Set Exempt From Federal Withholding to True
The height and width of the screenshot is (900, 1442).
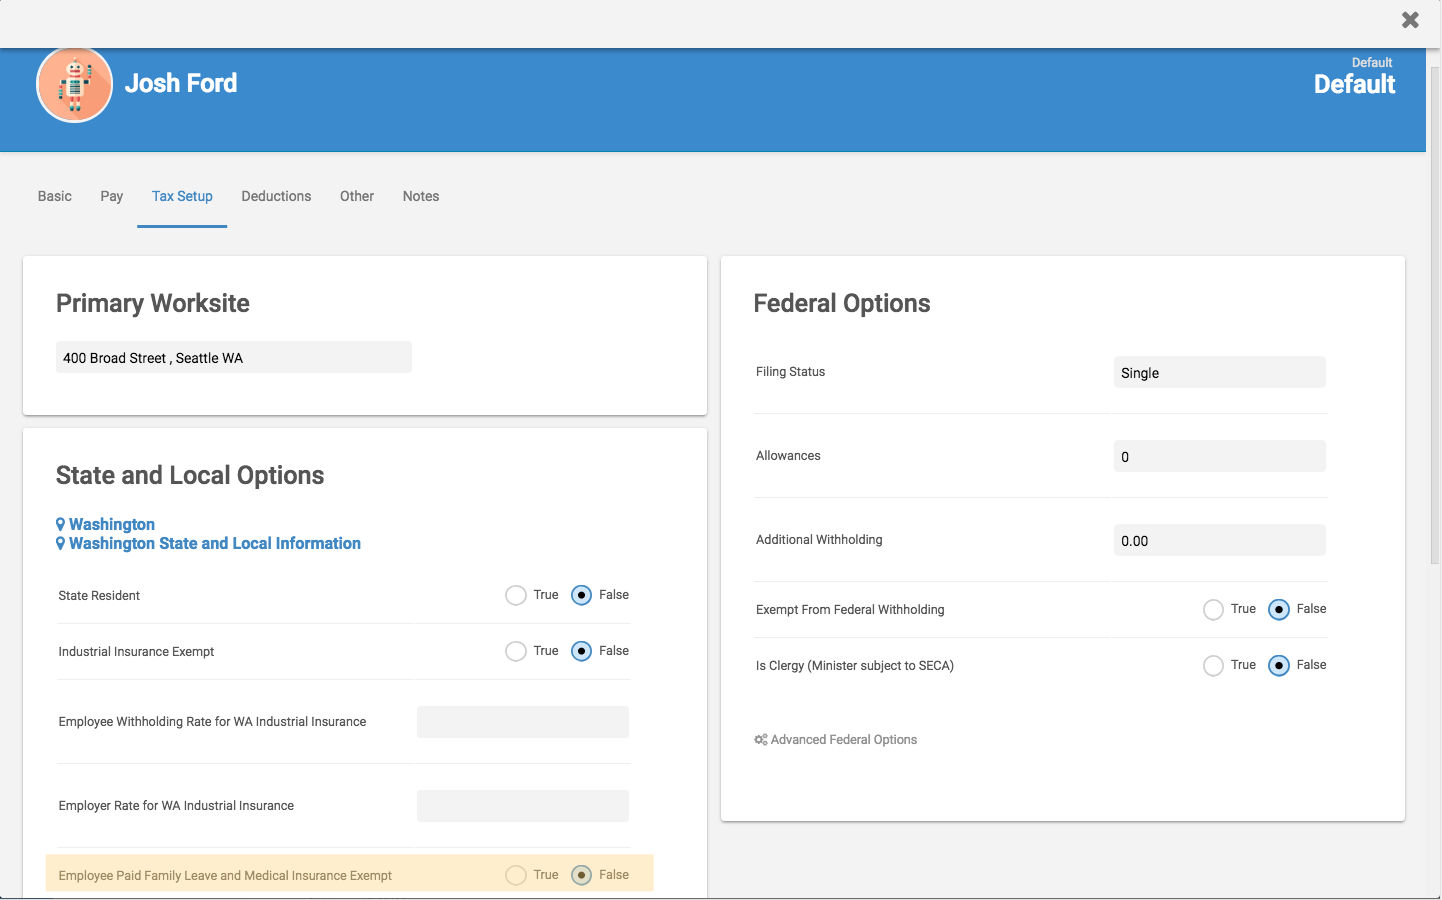[x=1213, y=610]
